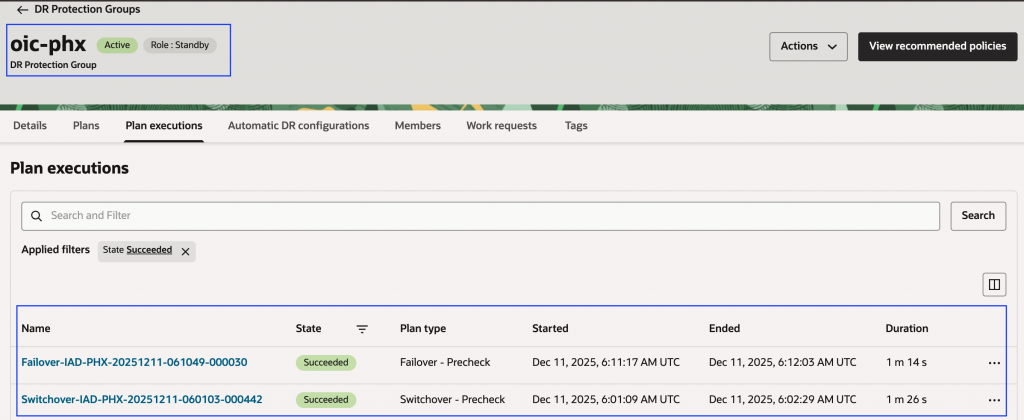The image size is (1024, 420).
Task: Switch to the Tags tab
Action: 576,126
